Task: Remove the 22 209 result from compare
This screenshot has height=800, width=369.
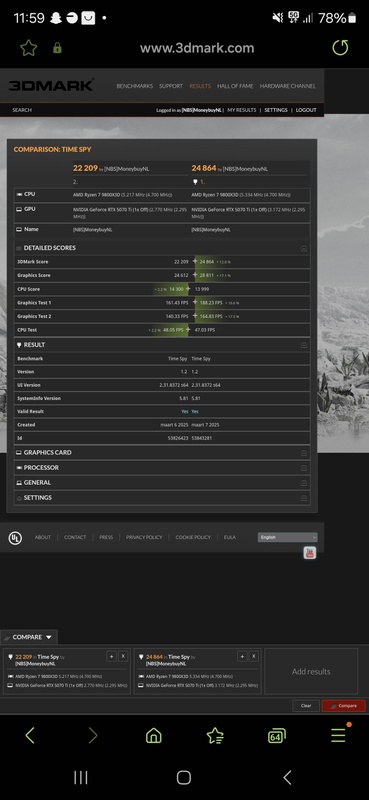Action: [x=123, y=656]
